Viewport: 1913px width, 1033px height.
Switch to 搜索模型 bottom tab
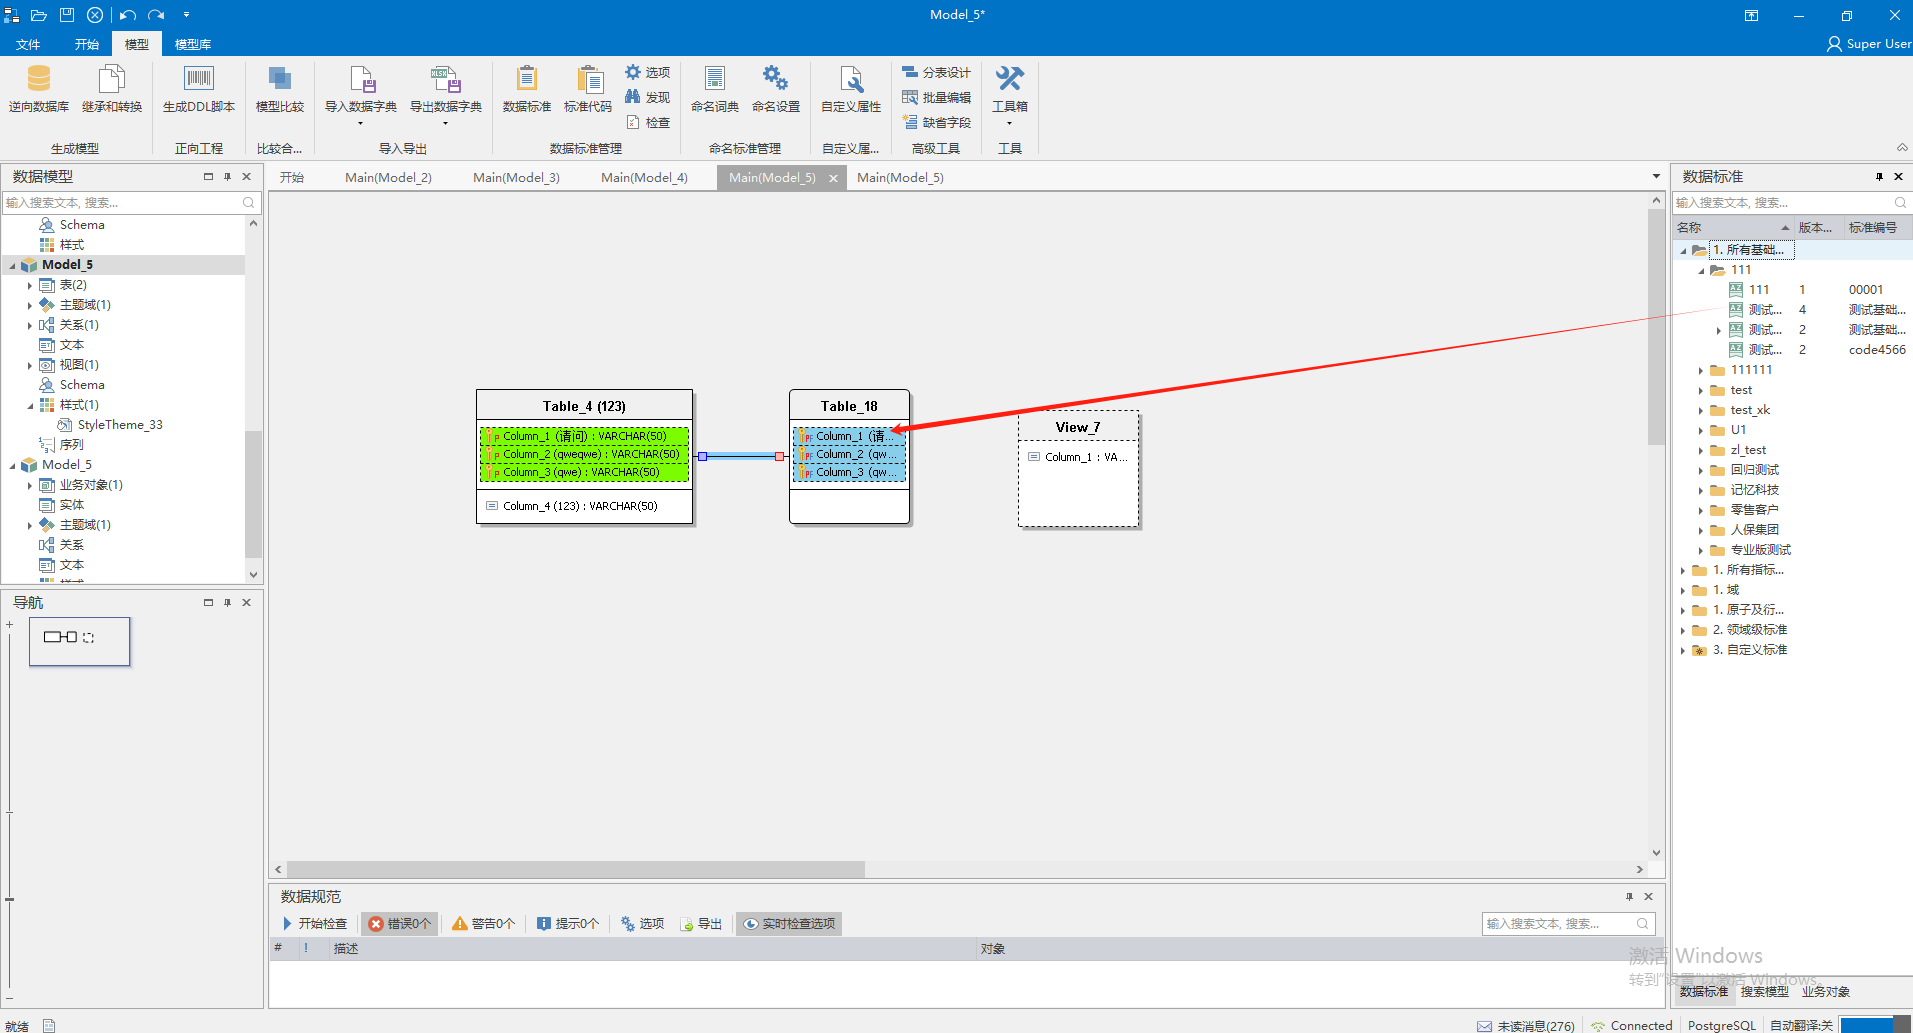1764,991
